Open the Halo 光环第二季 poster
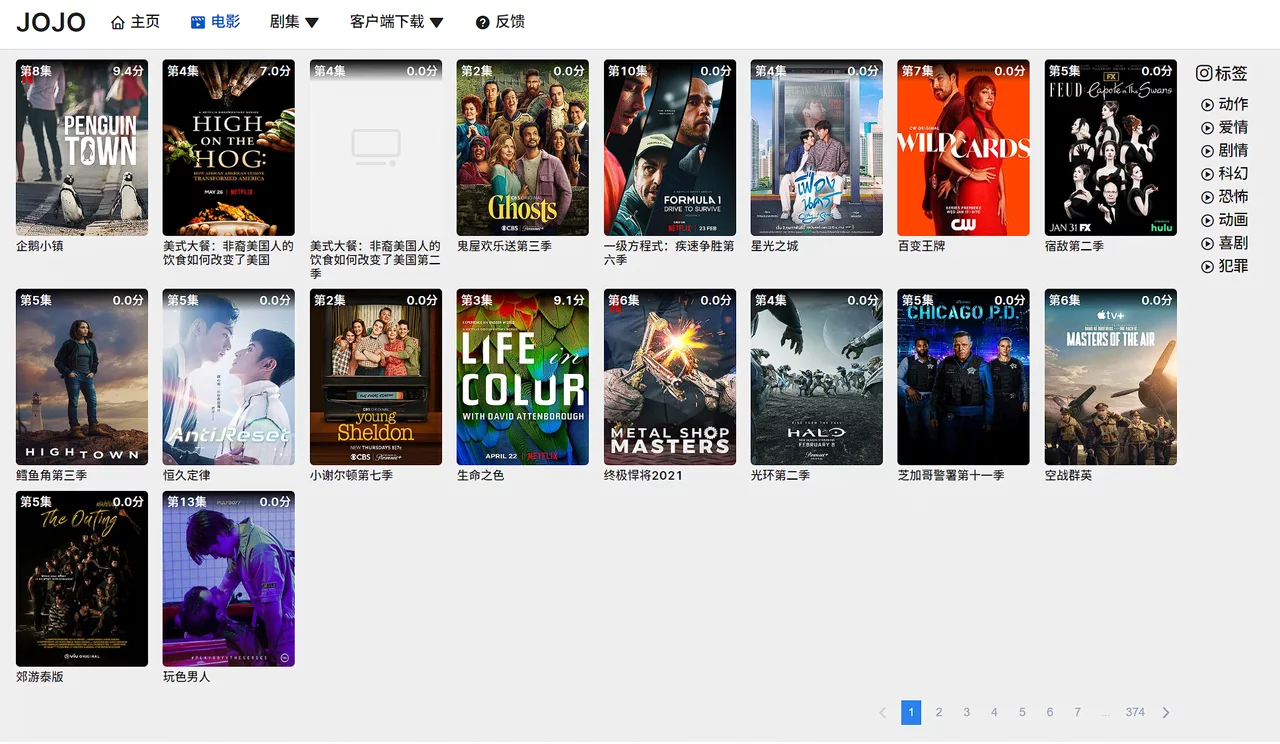The height and width of the screenshot is (744, 1280). [816, 377]
